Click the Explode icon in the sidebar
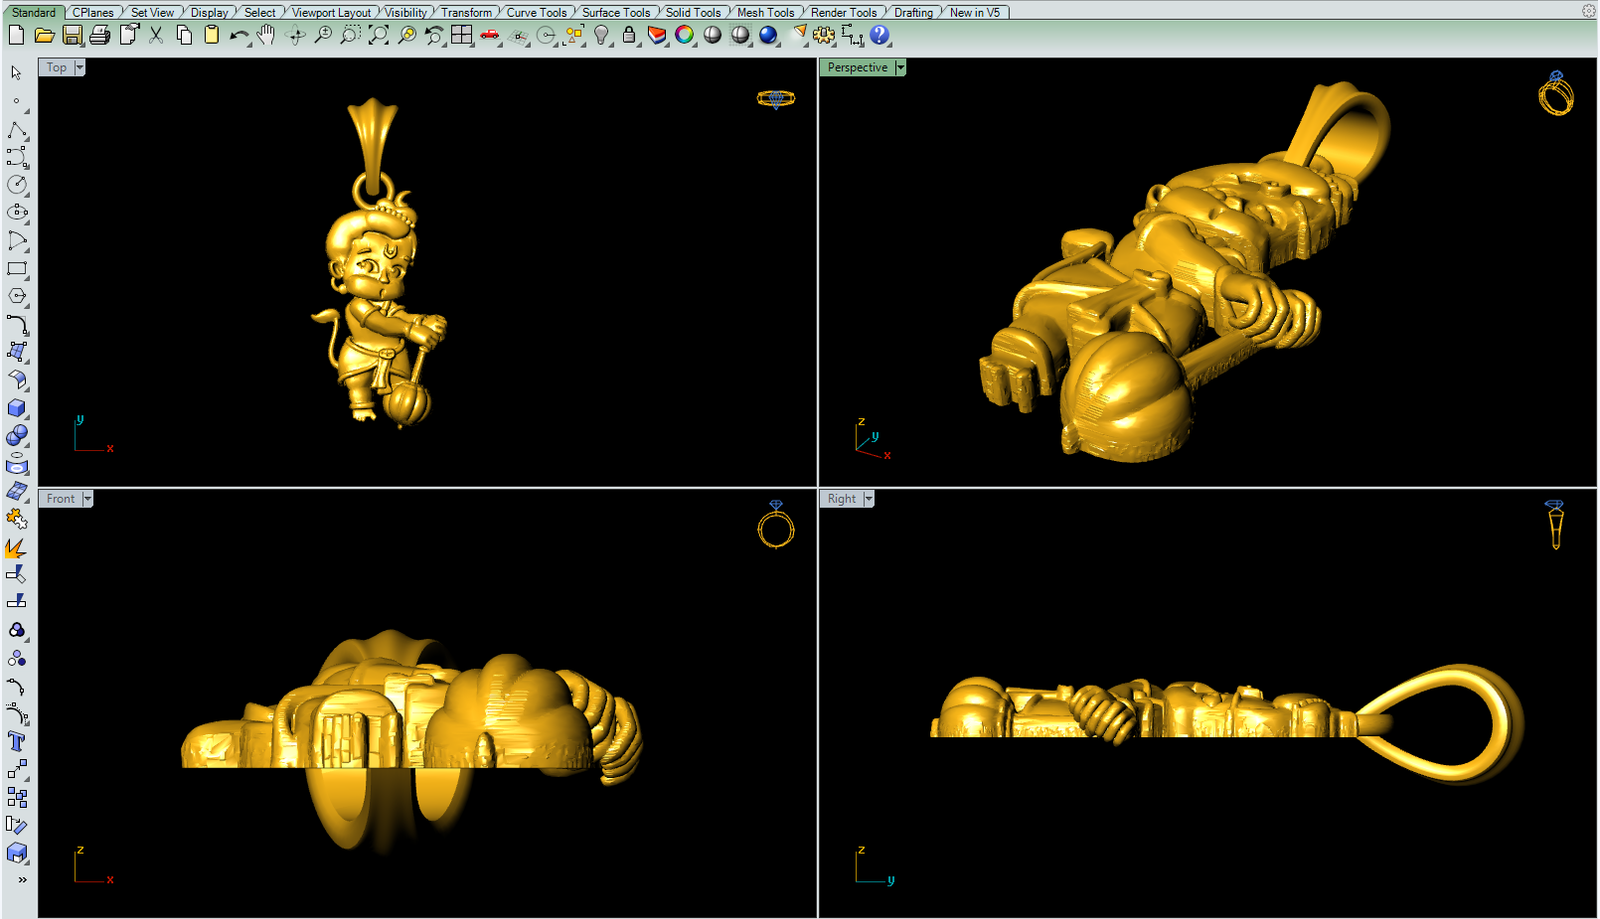The image size is (1600, 919). (x=17, y=548)
